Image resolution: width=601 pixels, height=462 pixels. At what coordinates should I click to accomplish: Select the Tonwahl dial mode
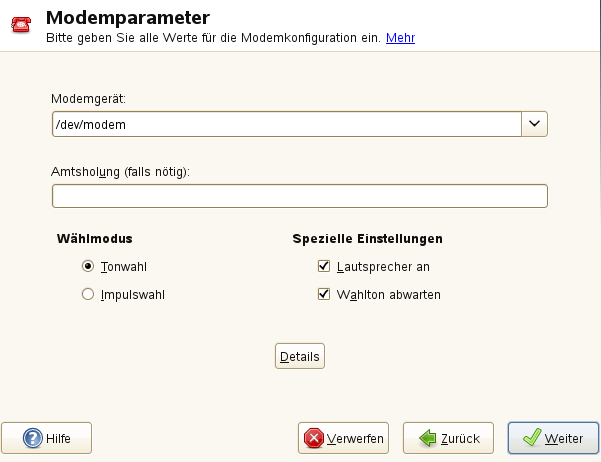[x=88, y=267]
